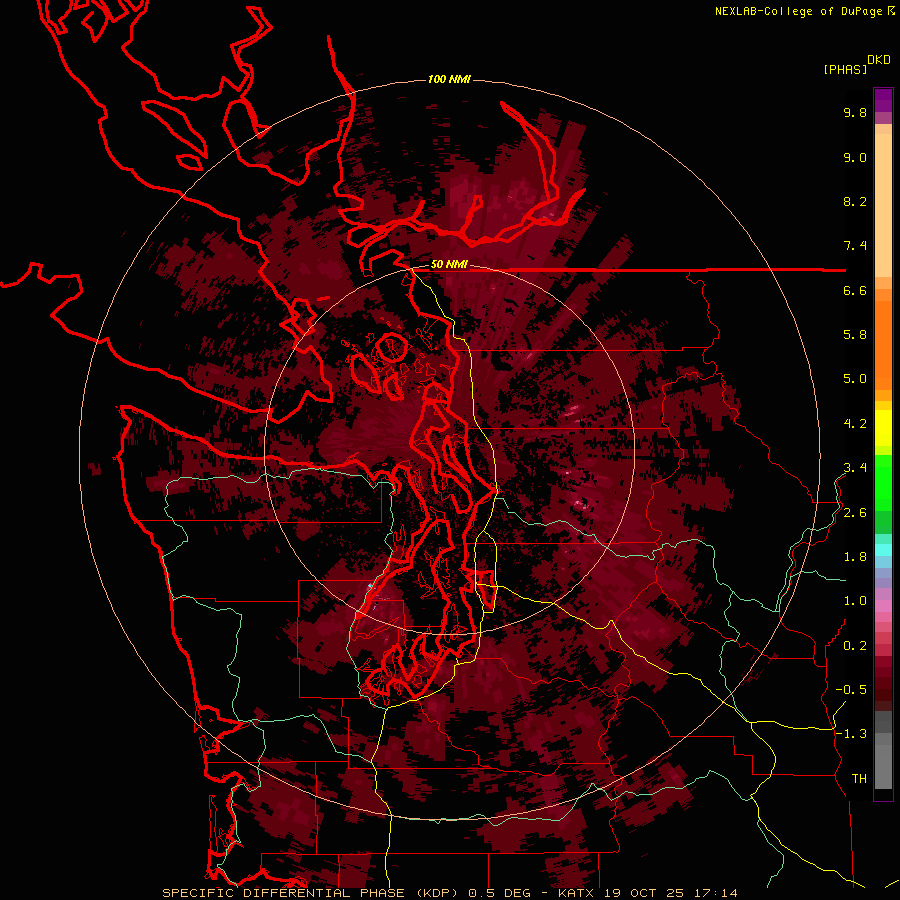Click the 7.4 legend value

pyautogui.click(x=855, y=246)
